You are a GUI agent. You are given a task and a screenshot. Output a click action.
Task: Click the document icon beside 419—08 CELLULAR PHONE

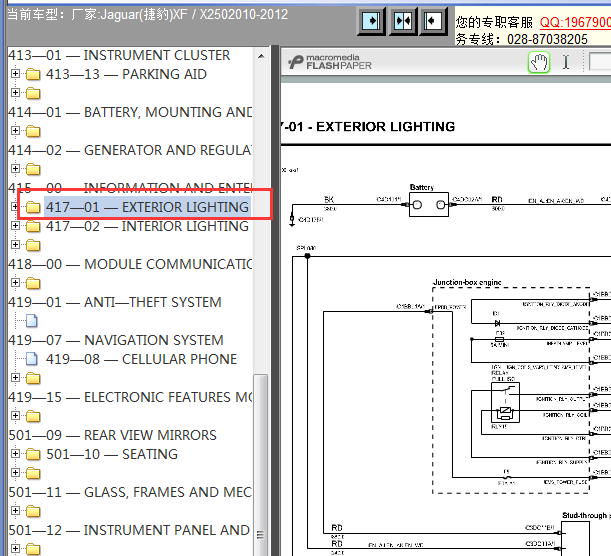(32, 359)
